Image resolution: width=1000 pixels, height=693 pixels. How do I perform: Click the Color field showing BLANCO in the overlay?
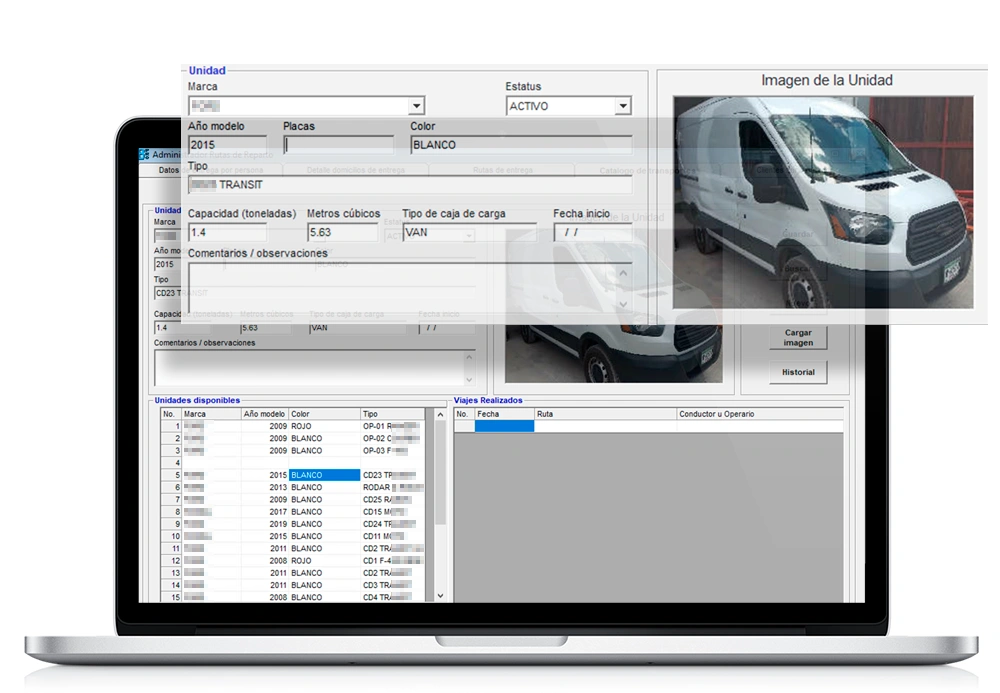521,145
